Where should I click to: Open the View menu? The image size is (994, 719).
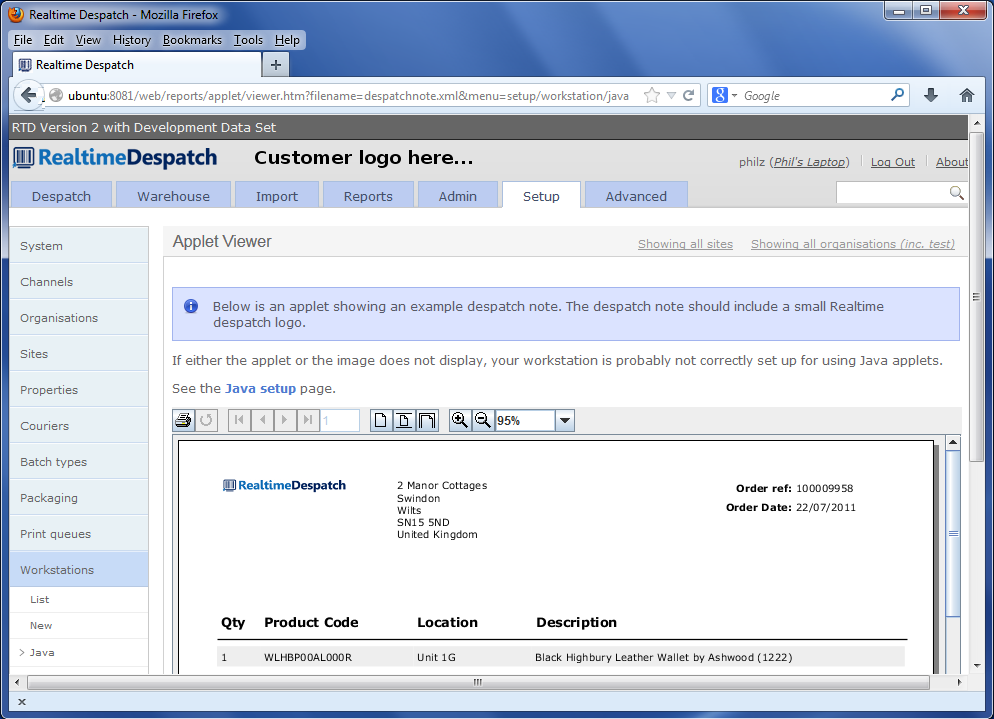(x=88, y=40)
